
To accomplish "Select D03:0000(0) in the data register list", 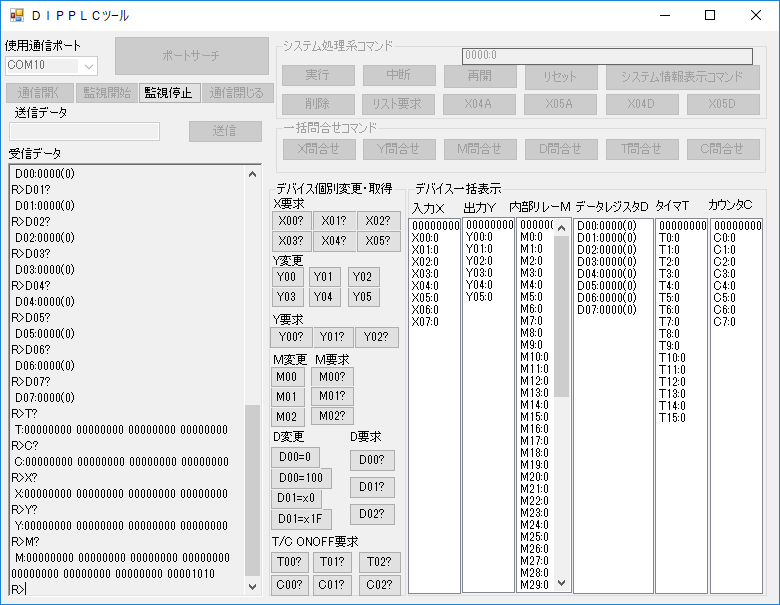I will point(607,261).
